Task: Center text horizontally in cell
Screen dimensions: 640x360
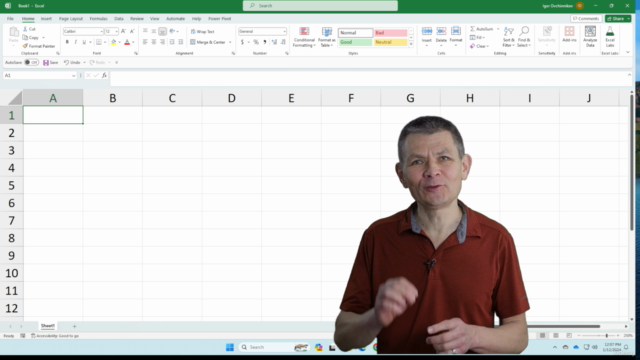Action: coord(153,42)
